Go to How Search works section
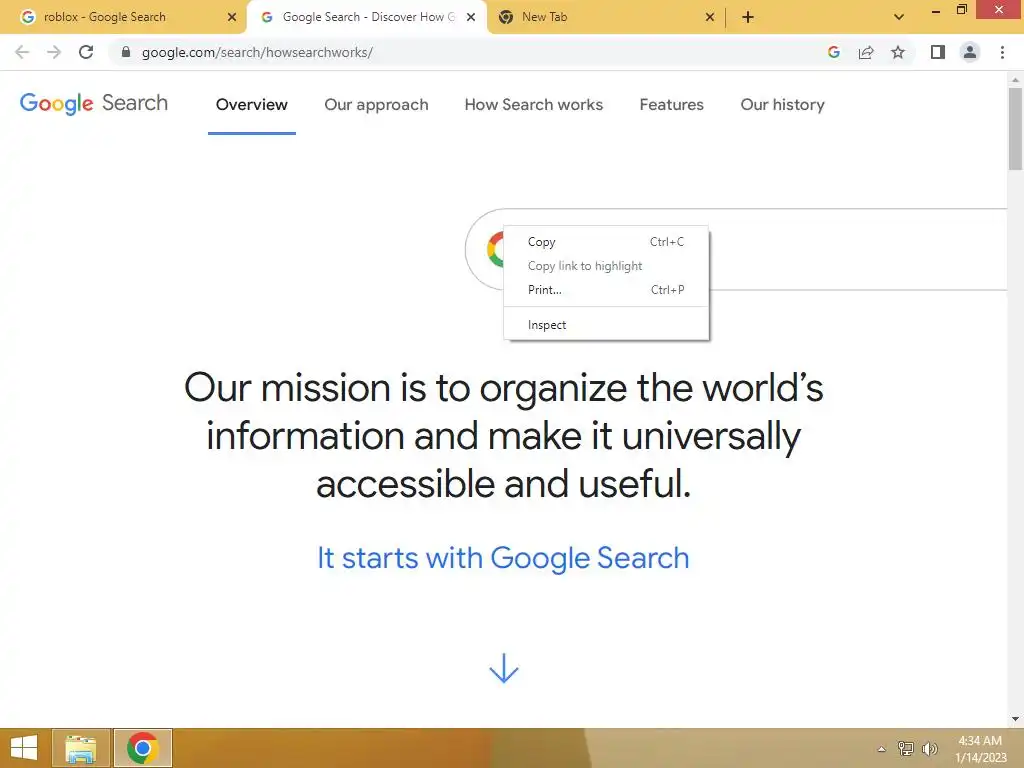Viewport: 1024px width, 768px height. pos(534,104)
